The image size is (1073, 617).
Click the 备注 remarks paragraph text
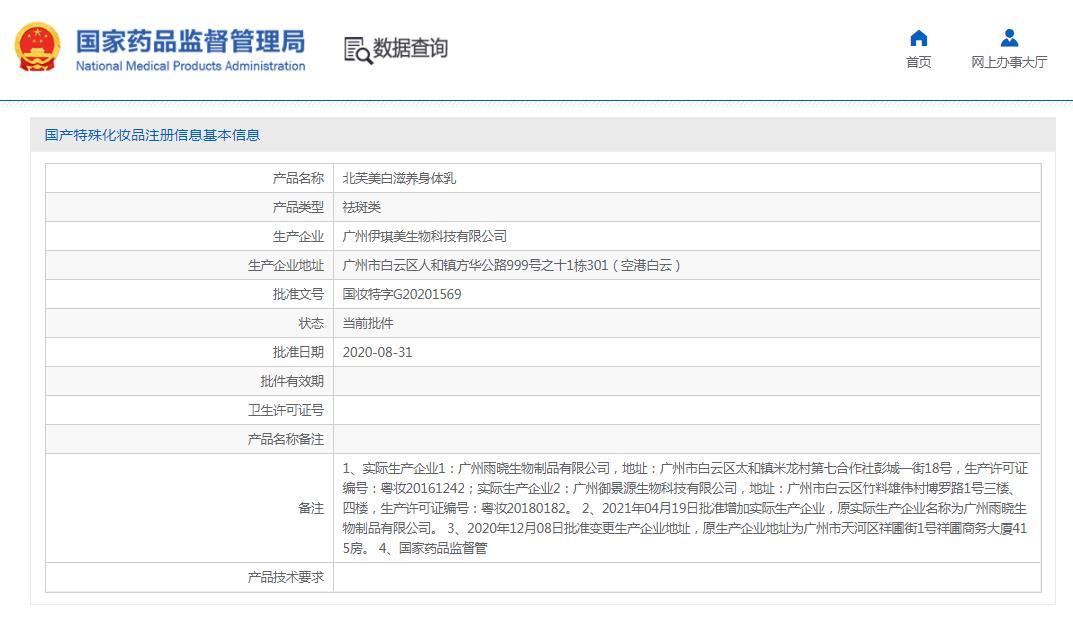click(685, 508)
